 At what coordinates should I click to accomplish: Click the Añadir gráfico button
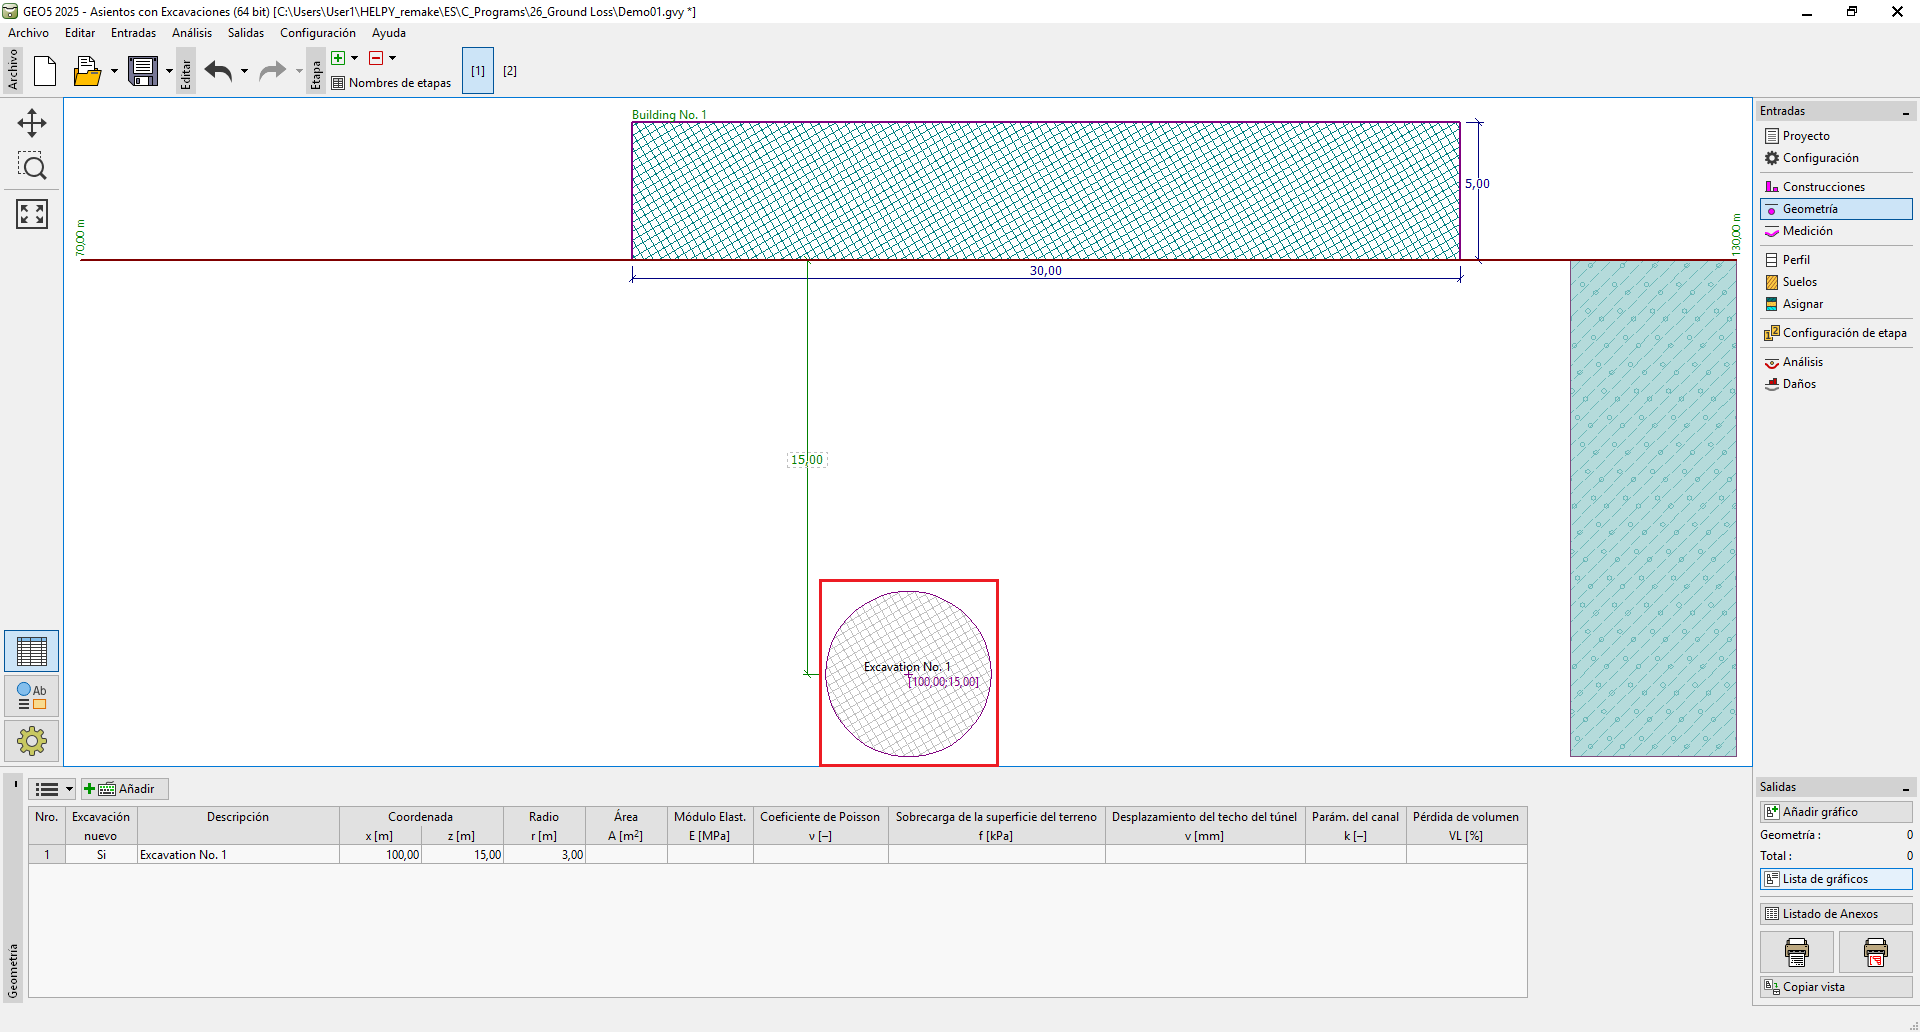tap(1835, 812)
